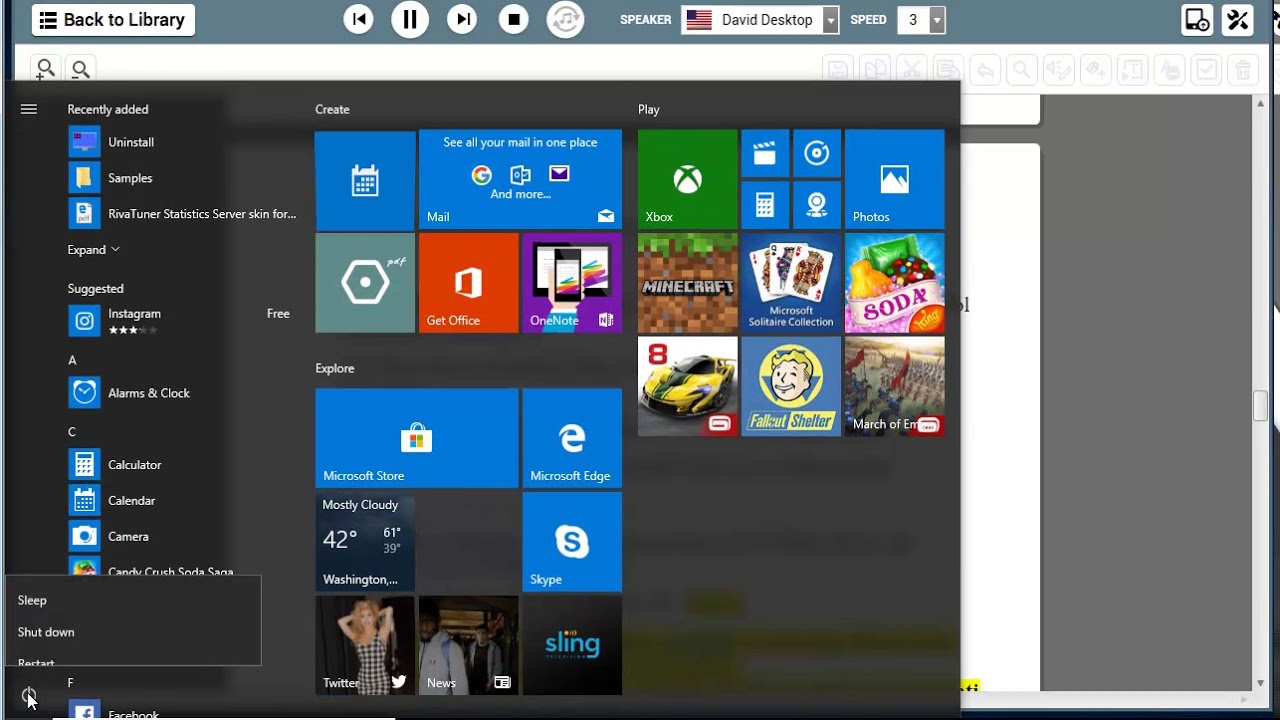Open the Asphalt 8 racing tile
The height and width of the screenshot is (720, 1280).
(688, 386)
